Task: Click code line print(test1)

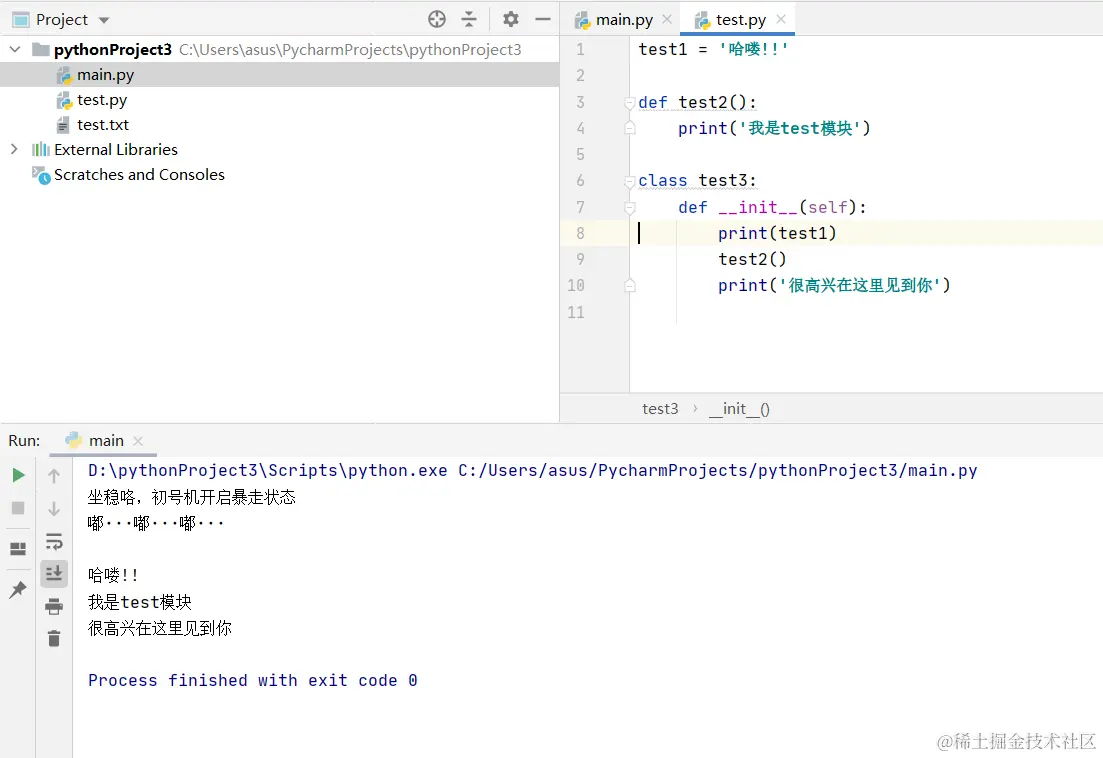Action: pyautogui.click(x=777, y=233)
